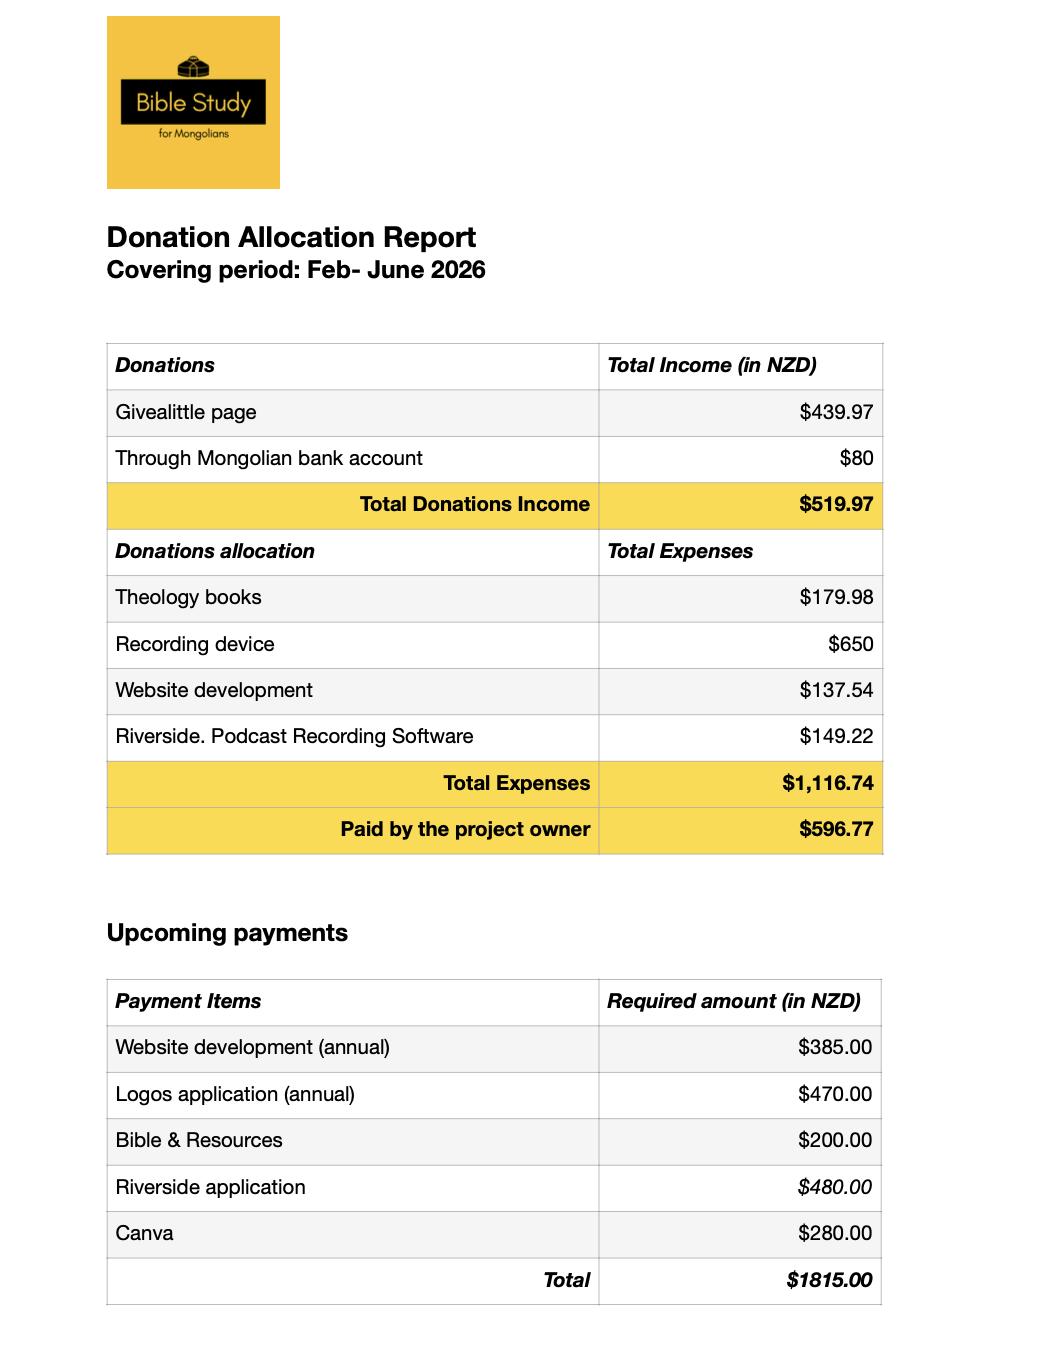Click the Bible Study logo image
The height and width of the screenshot is (1364, 1042).
tap(193, 102)
